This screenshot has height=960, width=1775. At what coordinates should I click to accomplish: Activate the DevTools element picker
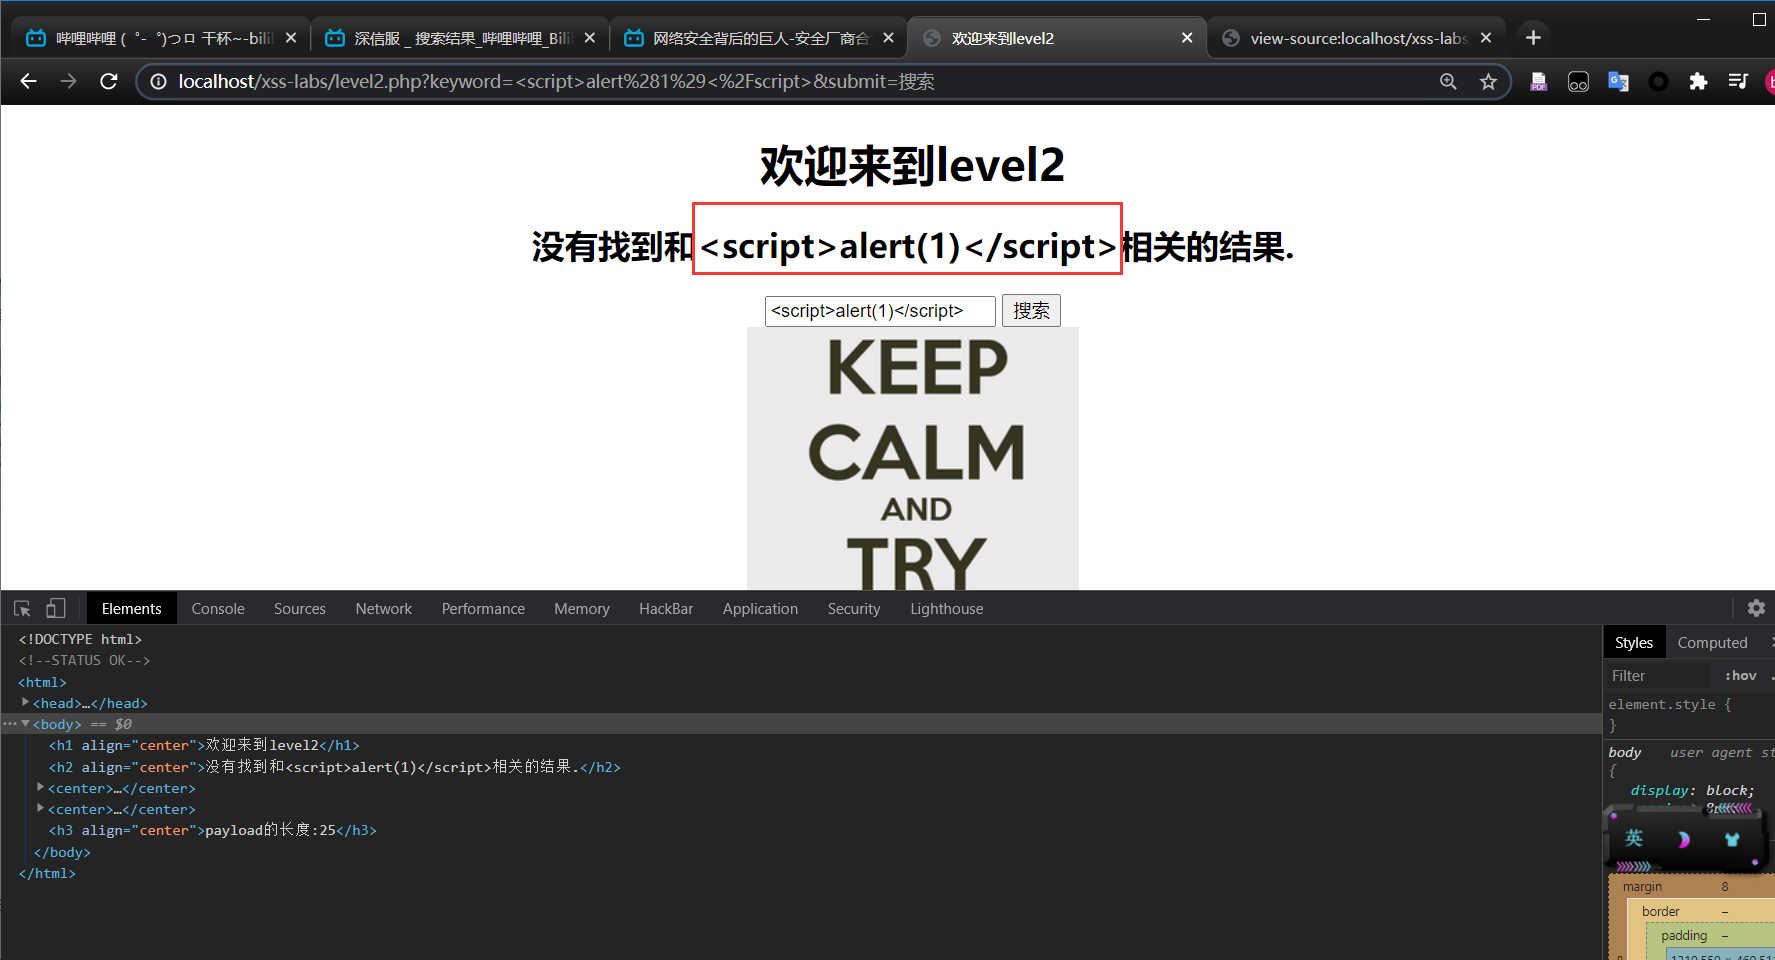coord(22,608)
